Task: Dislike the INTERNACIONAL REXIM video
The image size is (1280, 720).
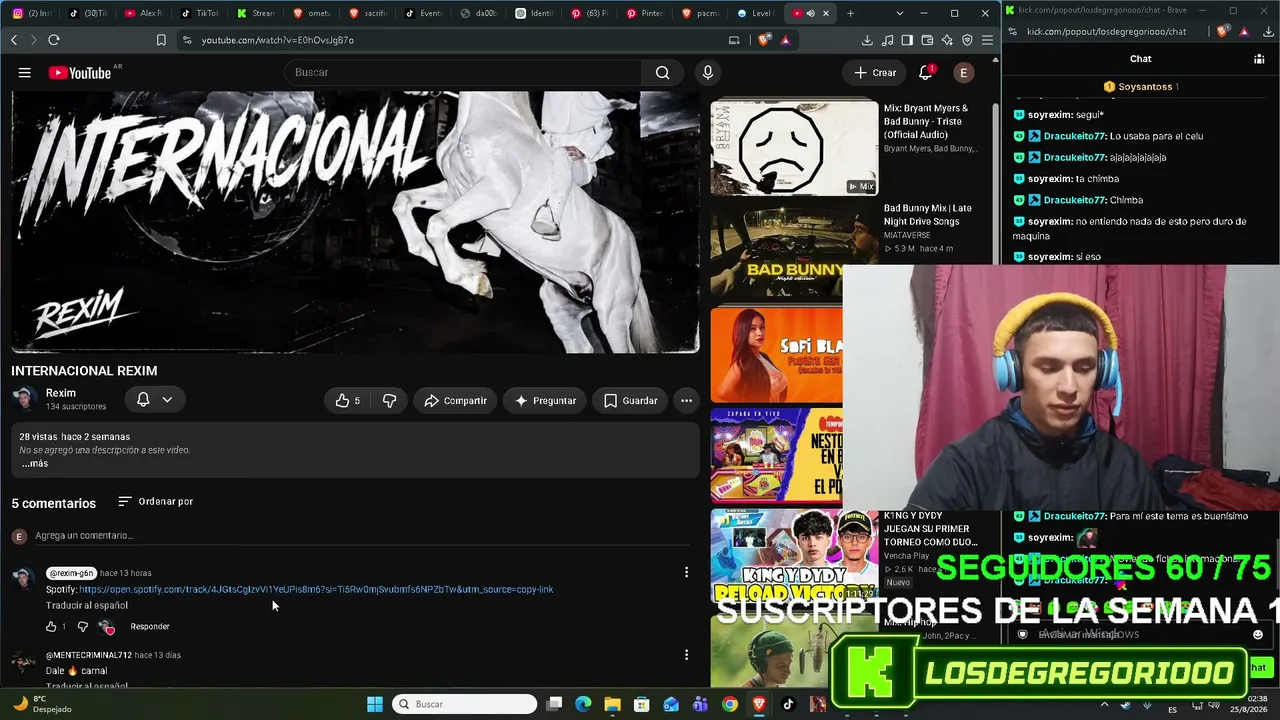Action: [x=389, y=400]
